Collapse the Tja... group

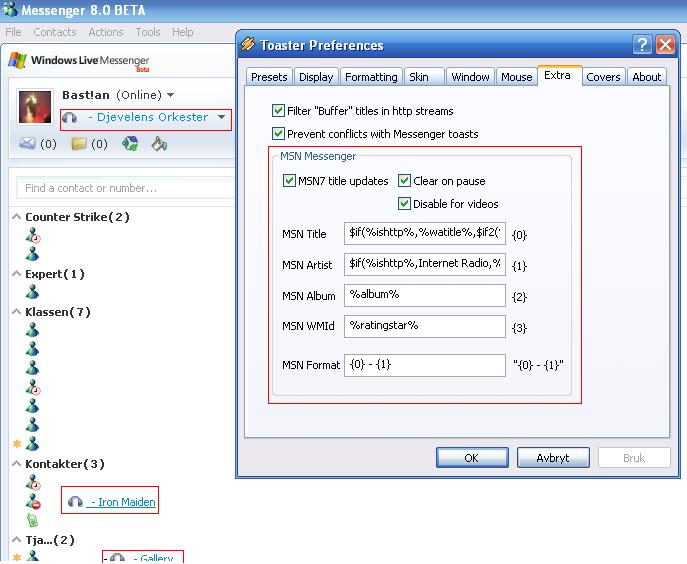(x=17, y=539)
